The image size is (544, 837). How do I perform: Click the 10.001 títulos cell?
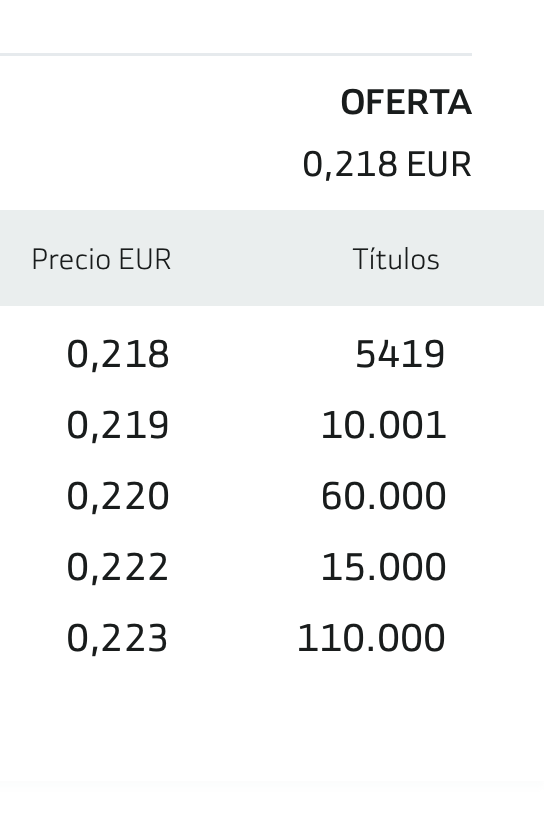(x=383, y=425)
